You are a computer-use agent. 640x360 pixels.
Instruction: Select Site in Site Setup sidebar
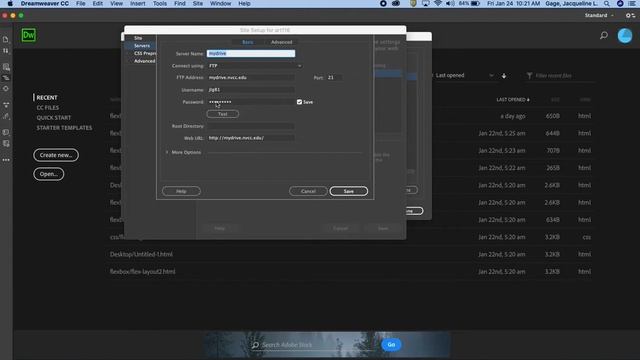pos(138,38)
